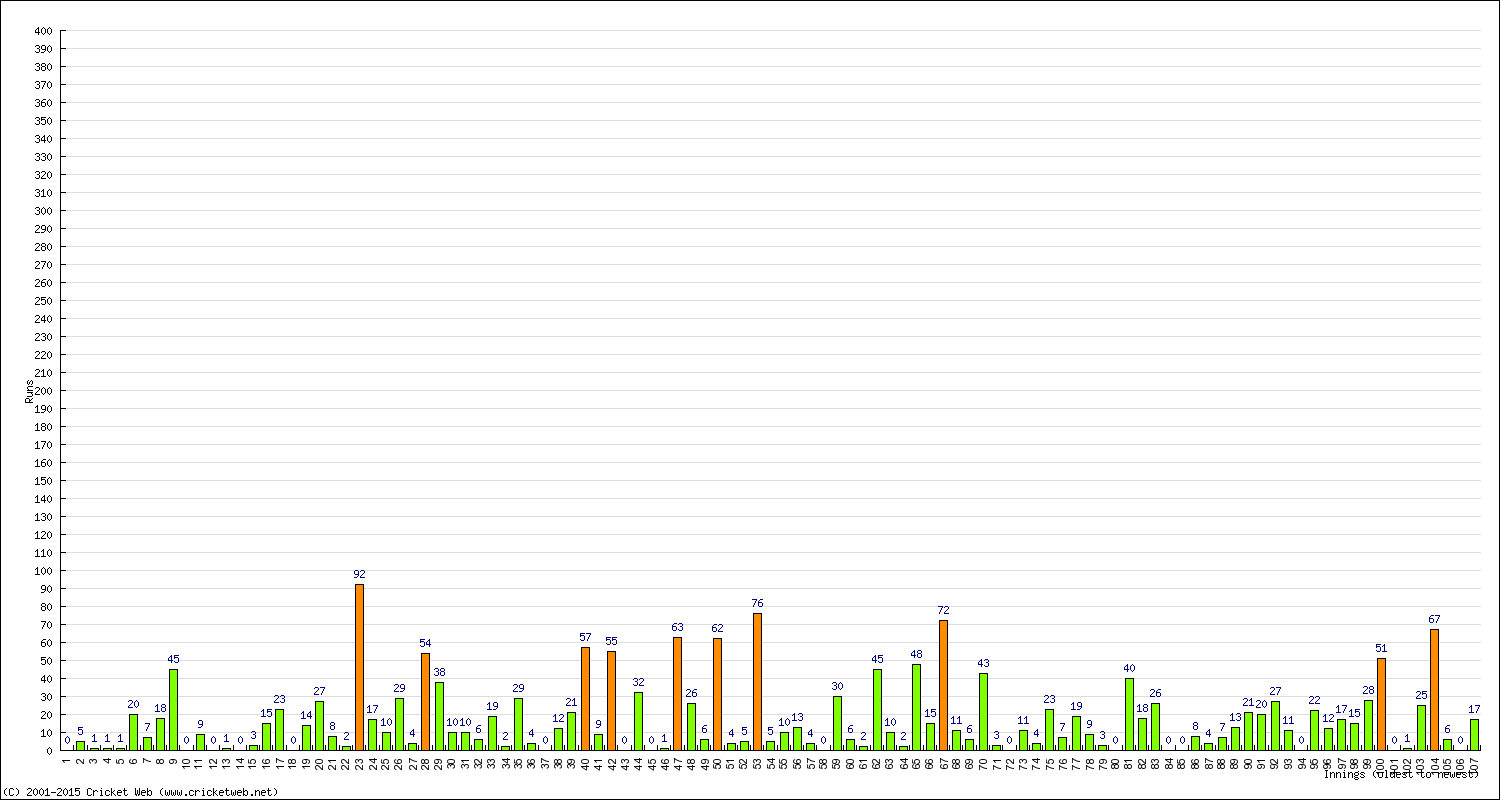Select the value label "51"

tap(1381, 648)
